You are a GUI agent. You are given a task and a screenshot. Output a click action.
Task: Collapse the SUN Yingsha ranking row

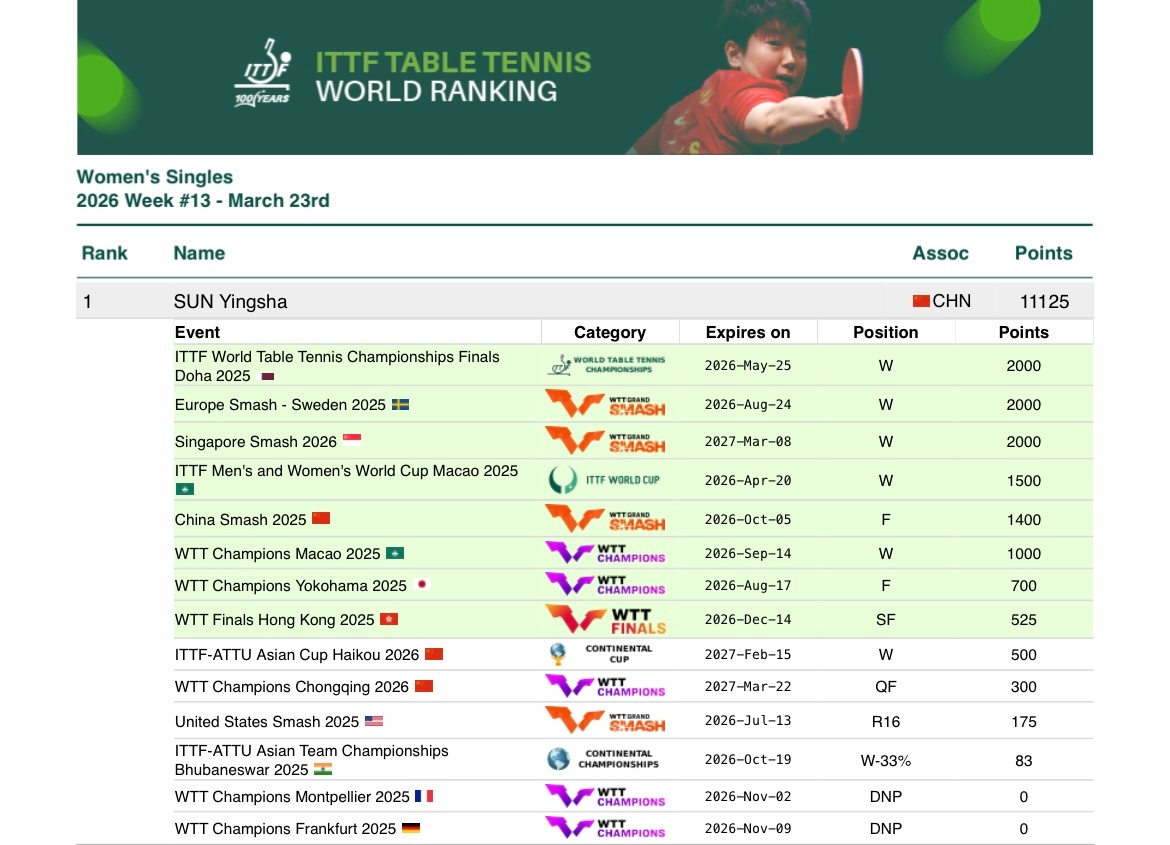tap(584, 301)
